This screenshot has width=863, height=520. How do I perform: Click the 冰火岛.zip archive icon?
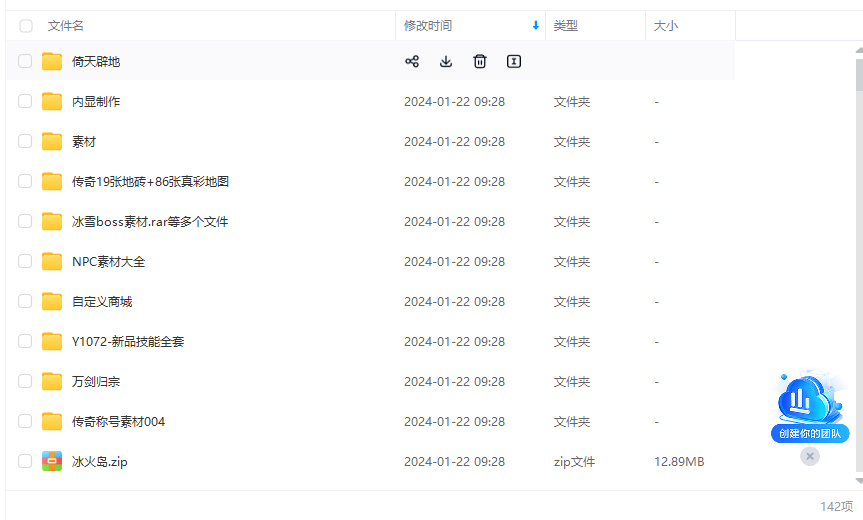[52, 462]
